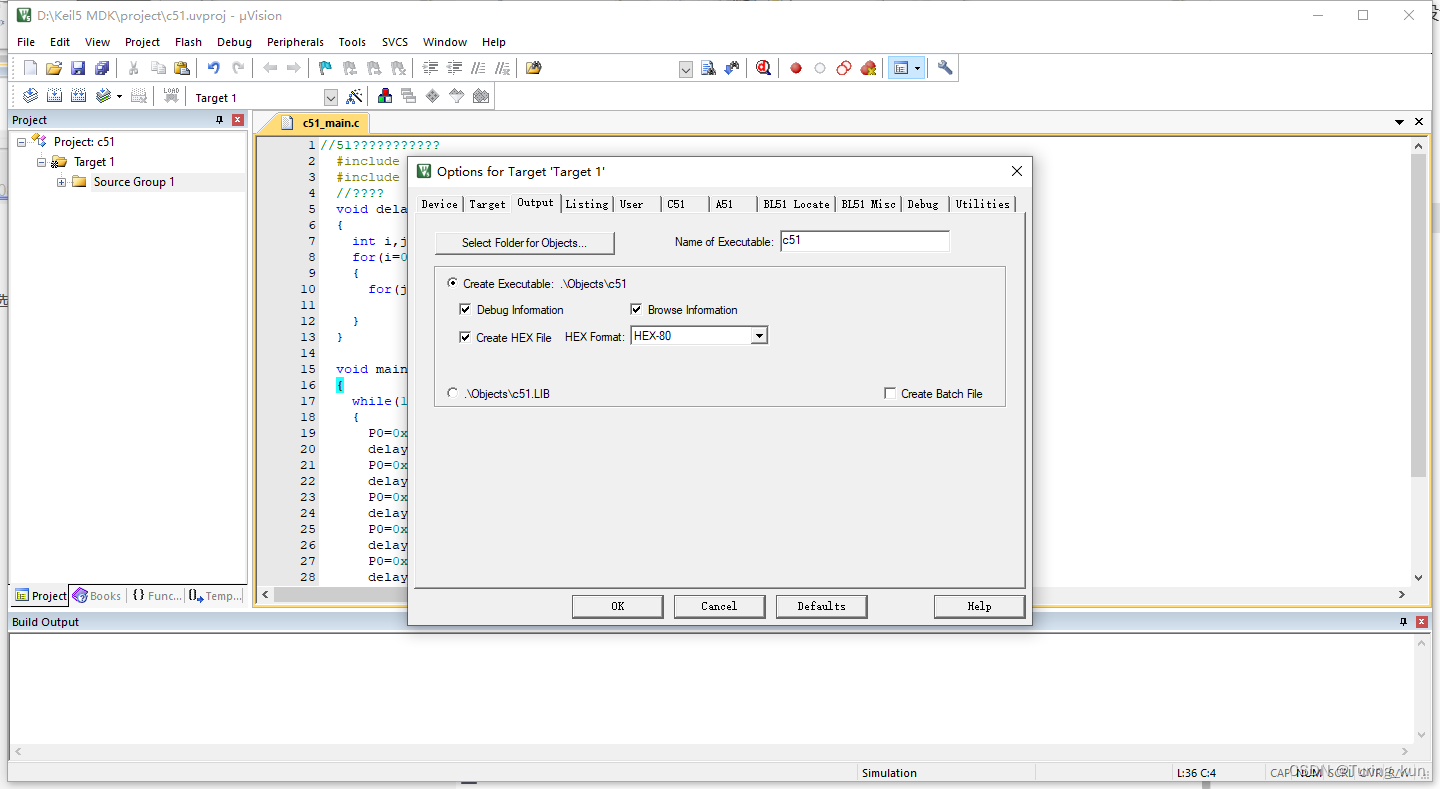Pin the Project panel
1440x789 pixels.
220,120
